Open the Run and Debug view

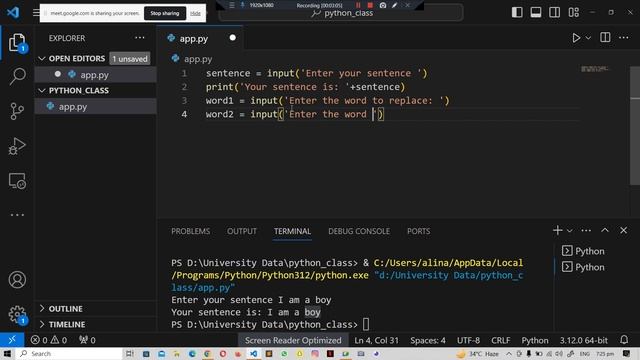coord(17,146)
